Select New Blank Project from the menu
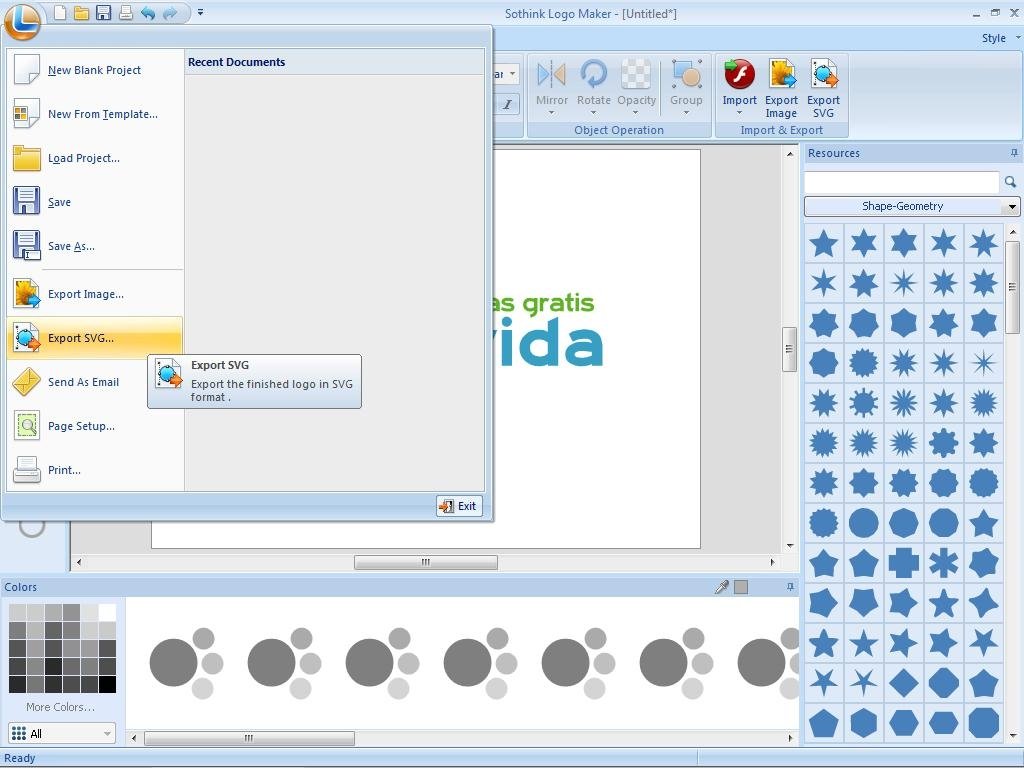1024x768 pixels. tap(95, 70)
